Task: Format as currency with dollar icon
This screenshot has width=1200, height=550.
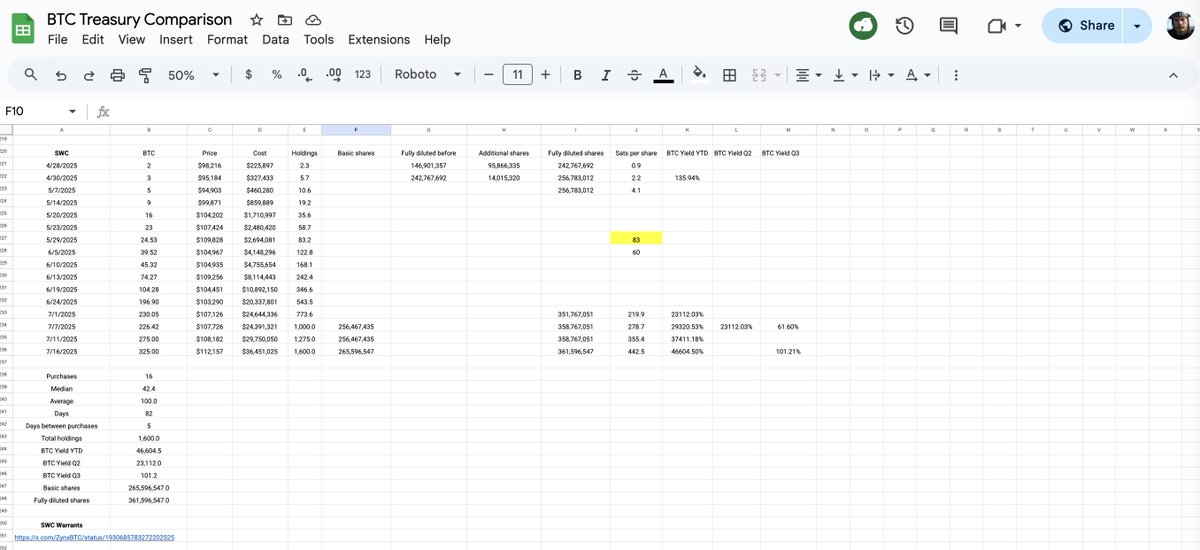Action: [x=248, y=75]
